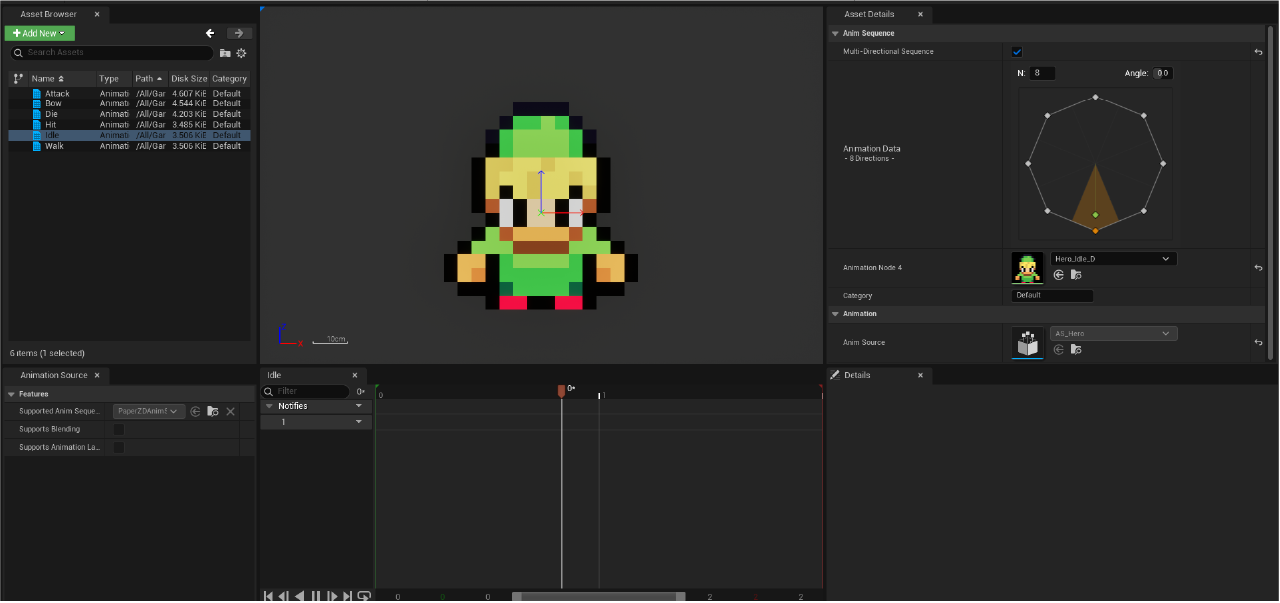Step back one frame in the timeline
The height and width of the screenshot is (603, 1280).
click(x=284, y=596)
